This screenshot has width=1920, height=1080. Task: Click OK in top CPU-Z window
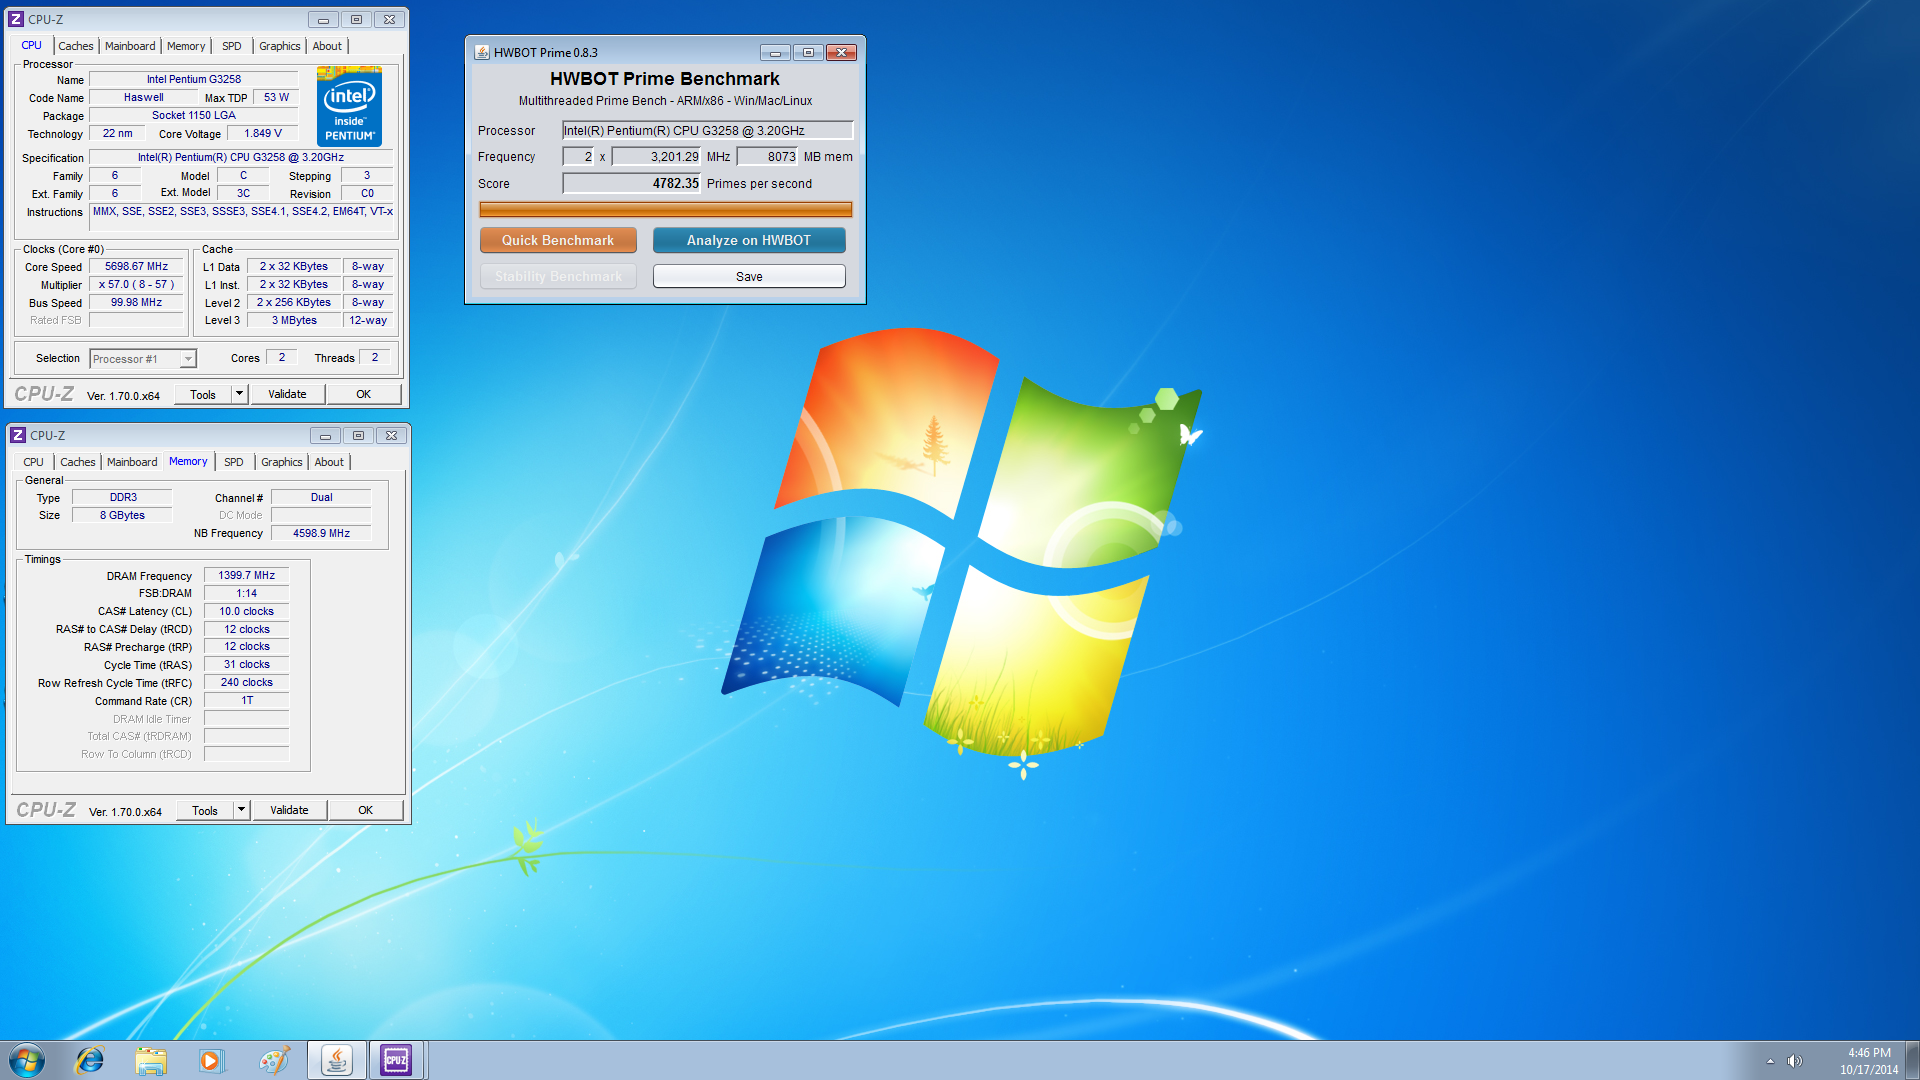tap(364, 394)
